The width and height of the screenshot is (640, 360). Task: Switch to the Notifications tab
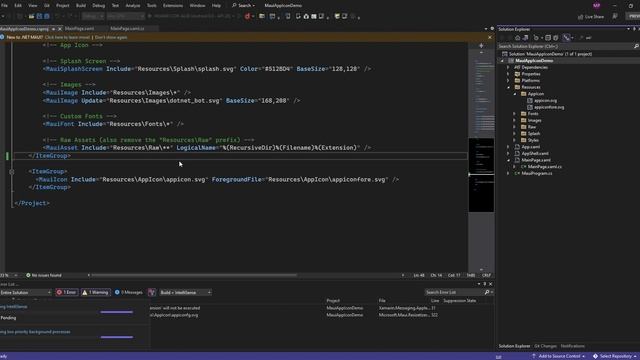[x=572, y=346]
